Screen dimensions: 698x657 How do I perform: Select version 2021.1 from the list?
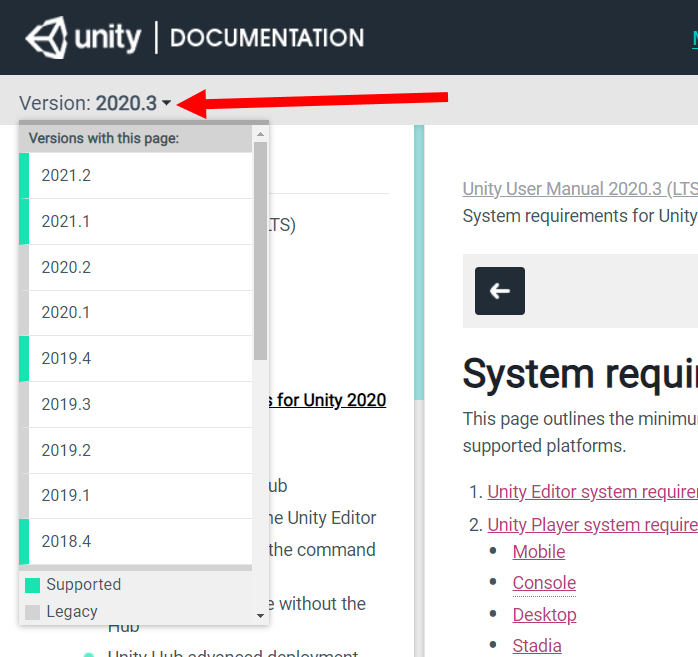click(x=135, y=221)
